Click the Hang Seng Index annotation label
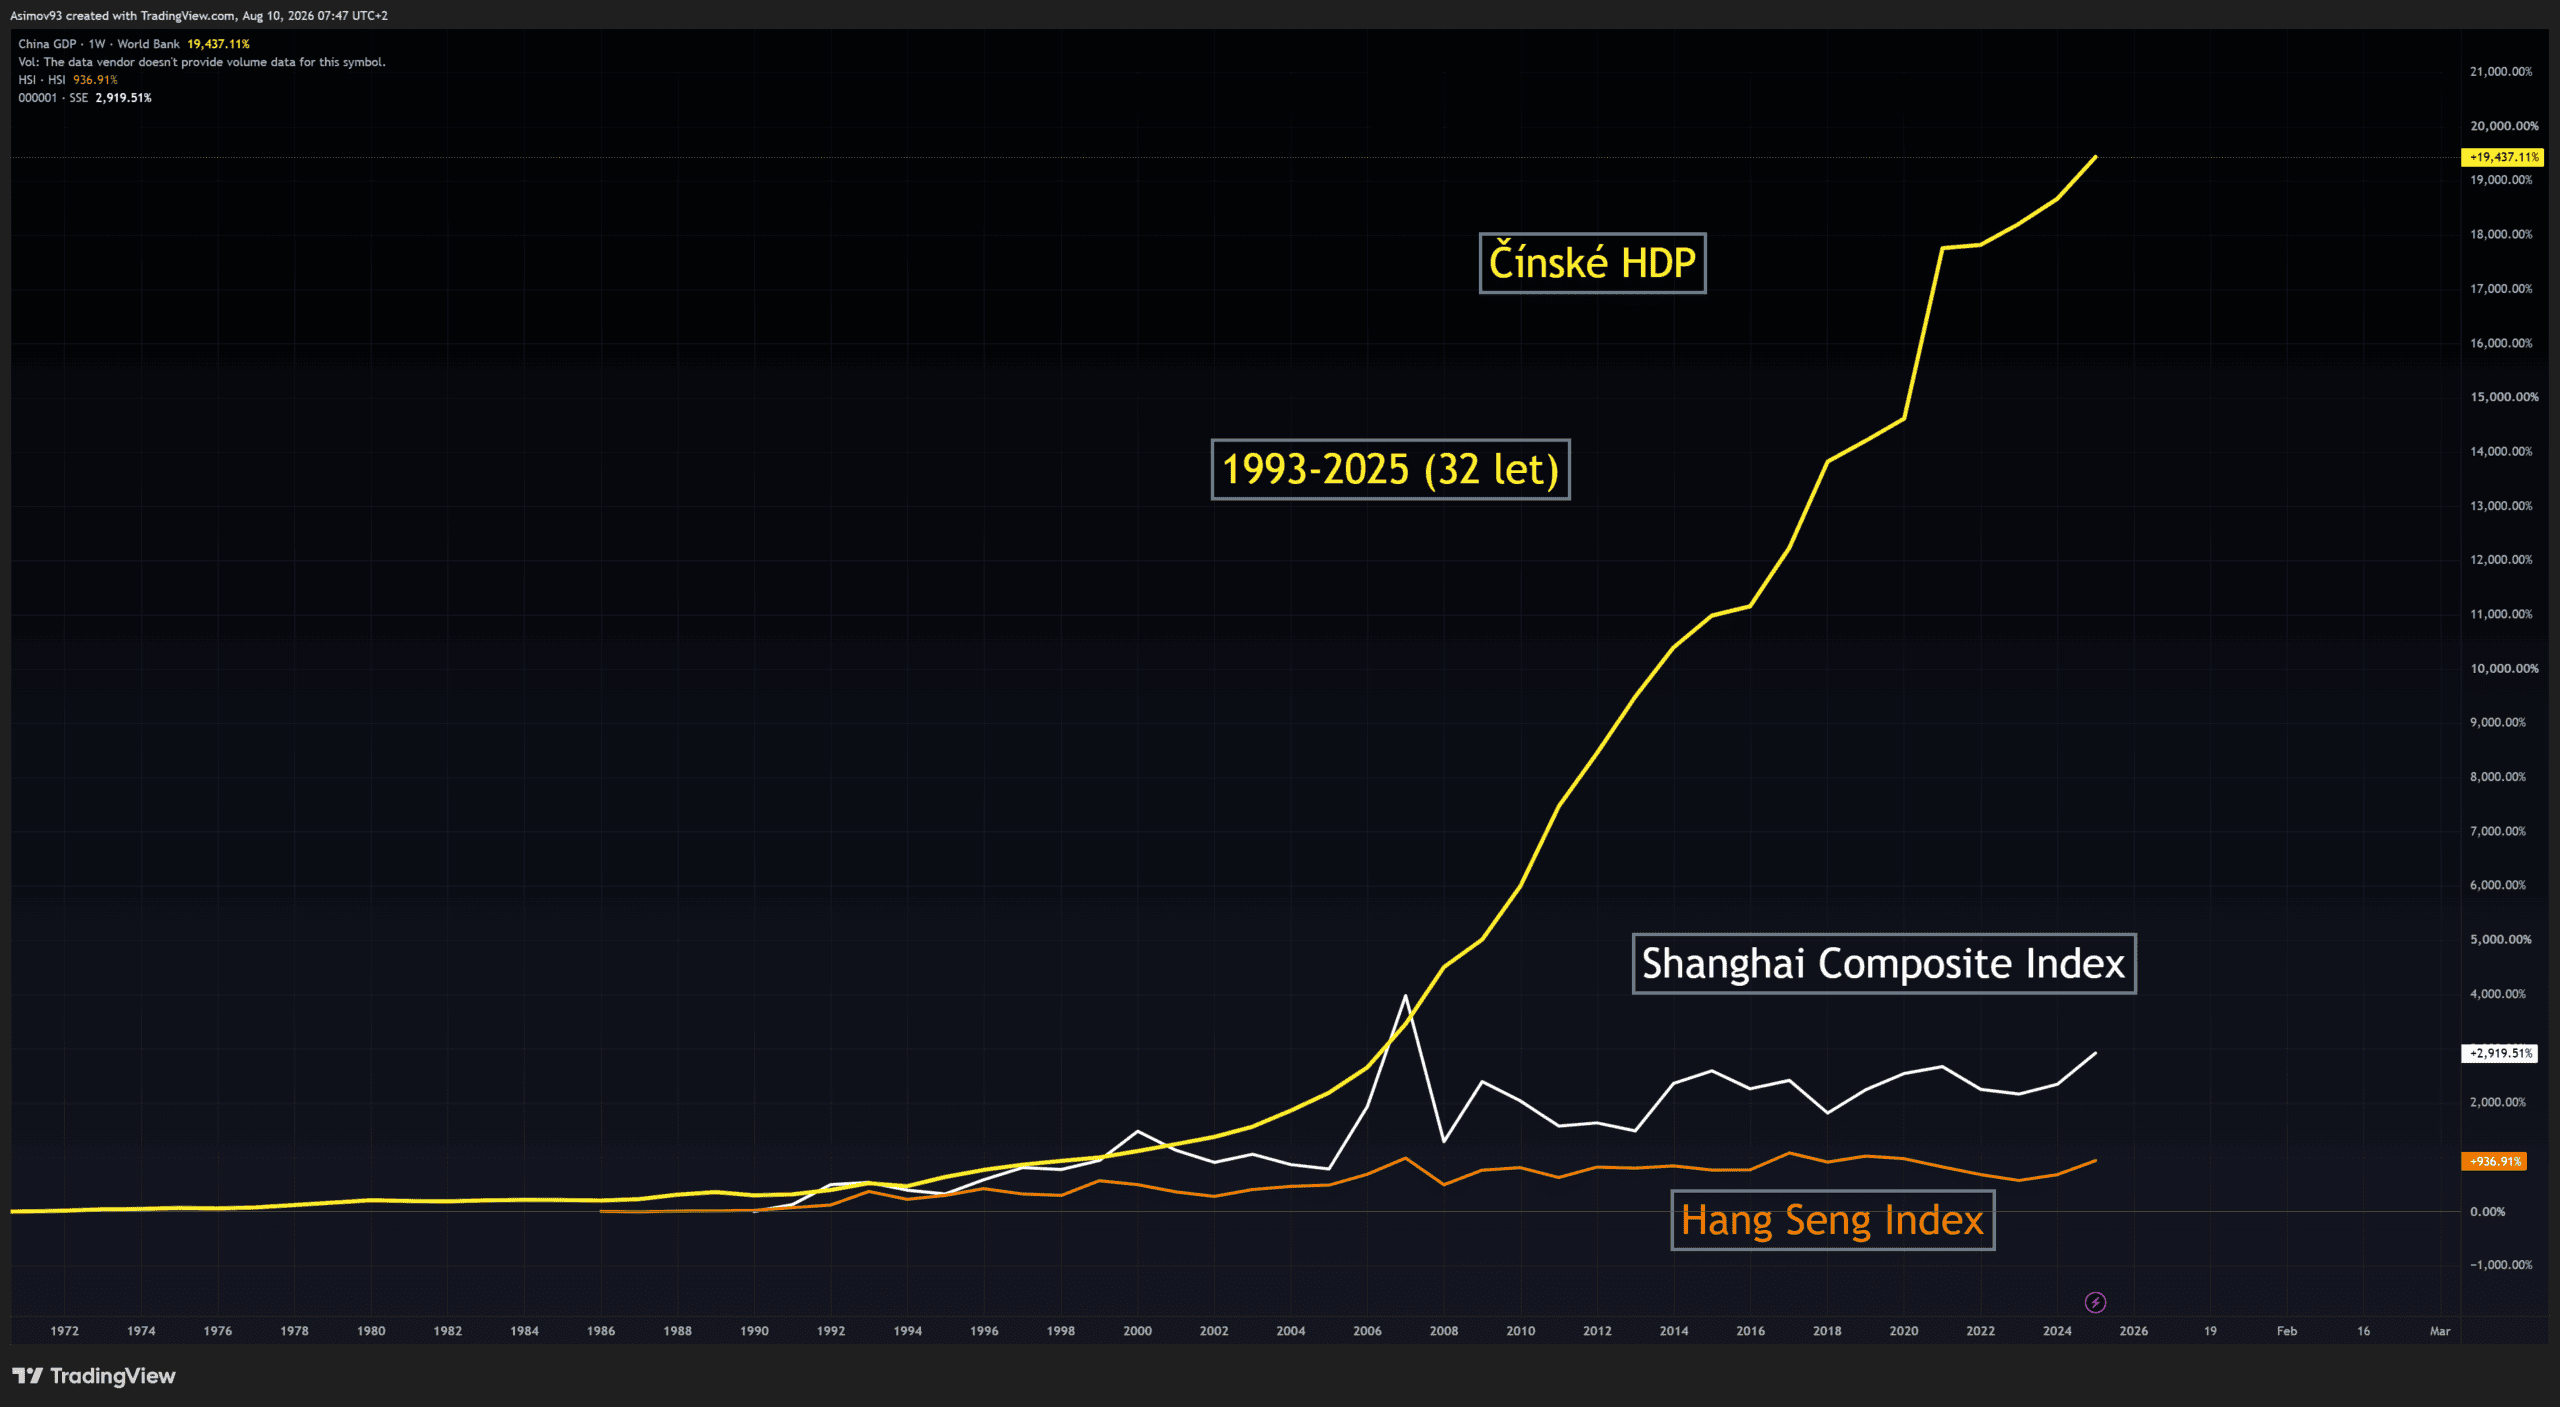Screen dimensions: 2560x1407 pyautogui.click(x=1832, y=1220)
